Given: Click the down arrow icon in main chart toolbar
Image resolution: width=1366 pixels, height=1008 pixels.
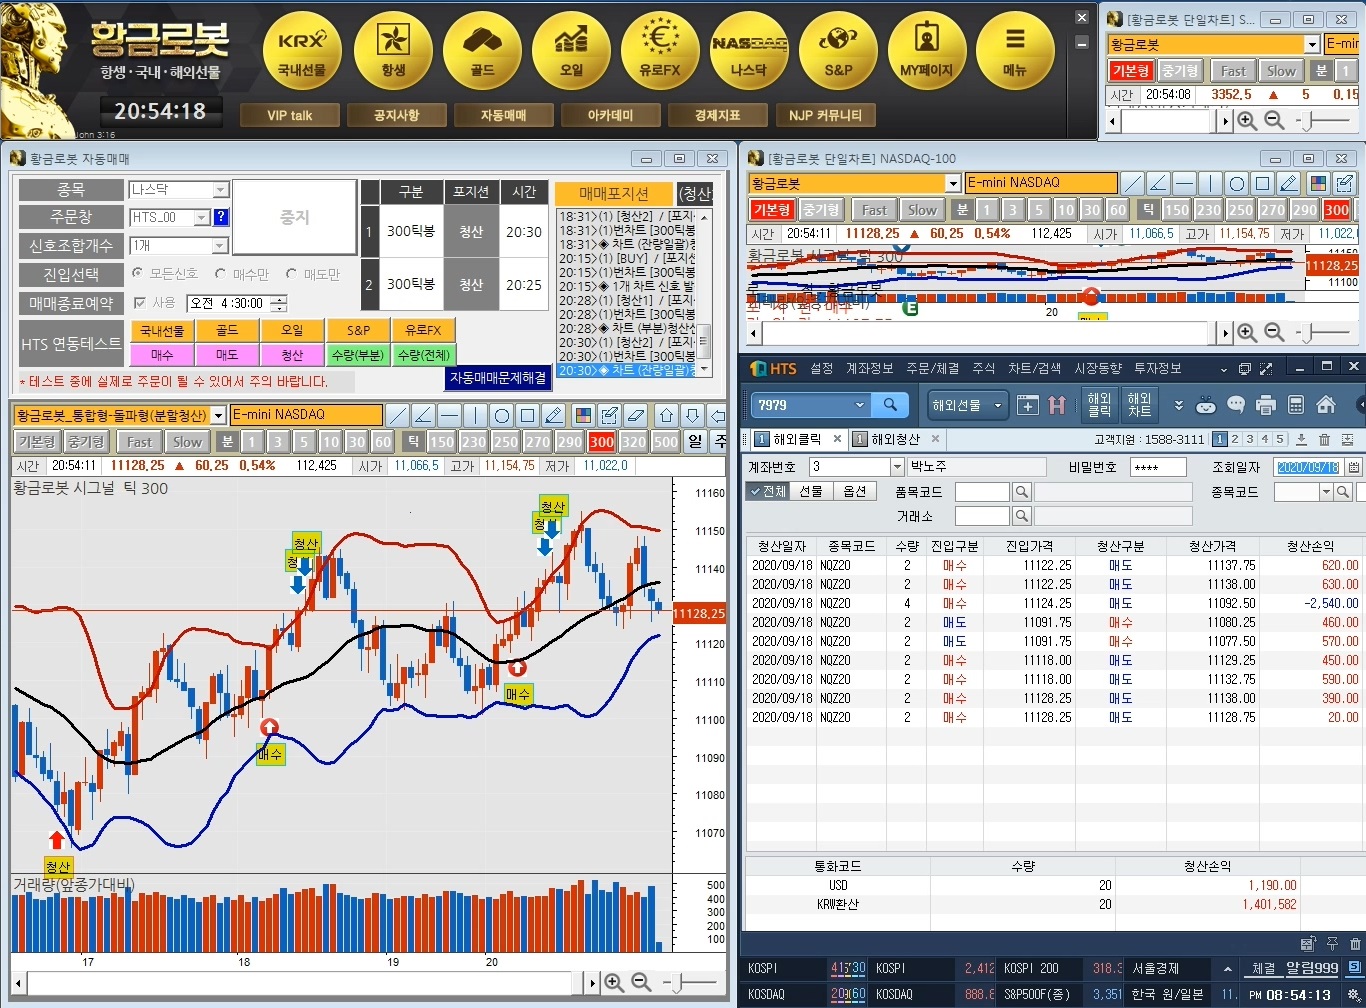Looking at the screenshot, I should 692,415.
